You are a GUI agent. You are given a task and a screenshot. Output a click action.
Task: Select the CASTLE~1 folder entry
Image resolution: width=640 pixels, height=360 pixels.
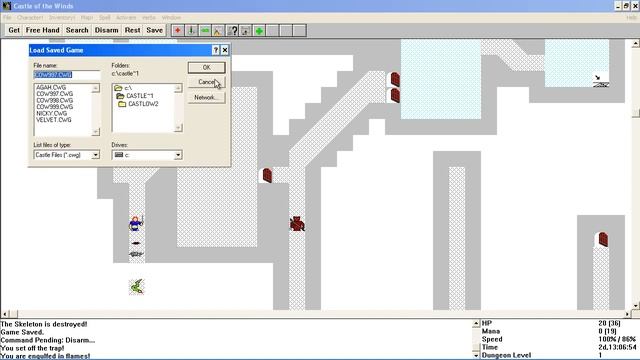(140, 96)
